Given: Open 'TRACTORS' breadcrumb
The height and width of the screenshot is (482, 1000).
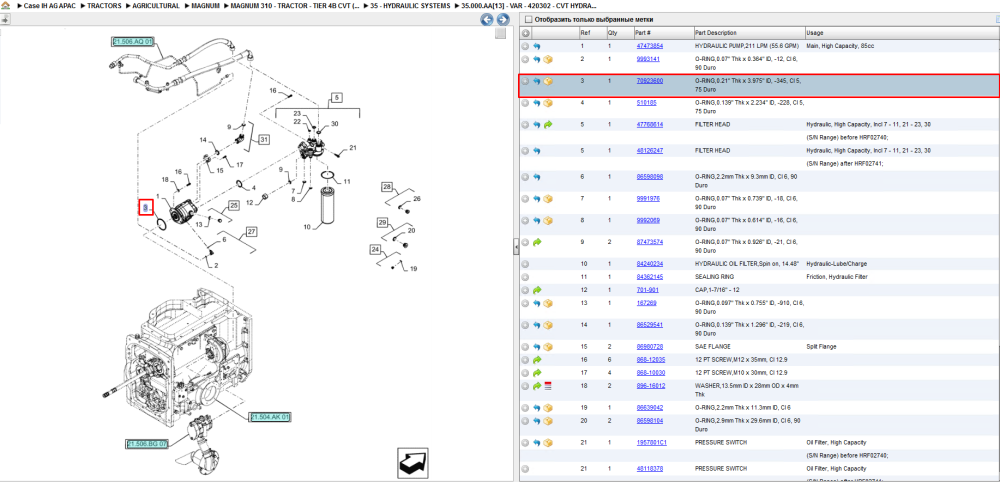Looking at the screenshot, I should tap(104, 5).
